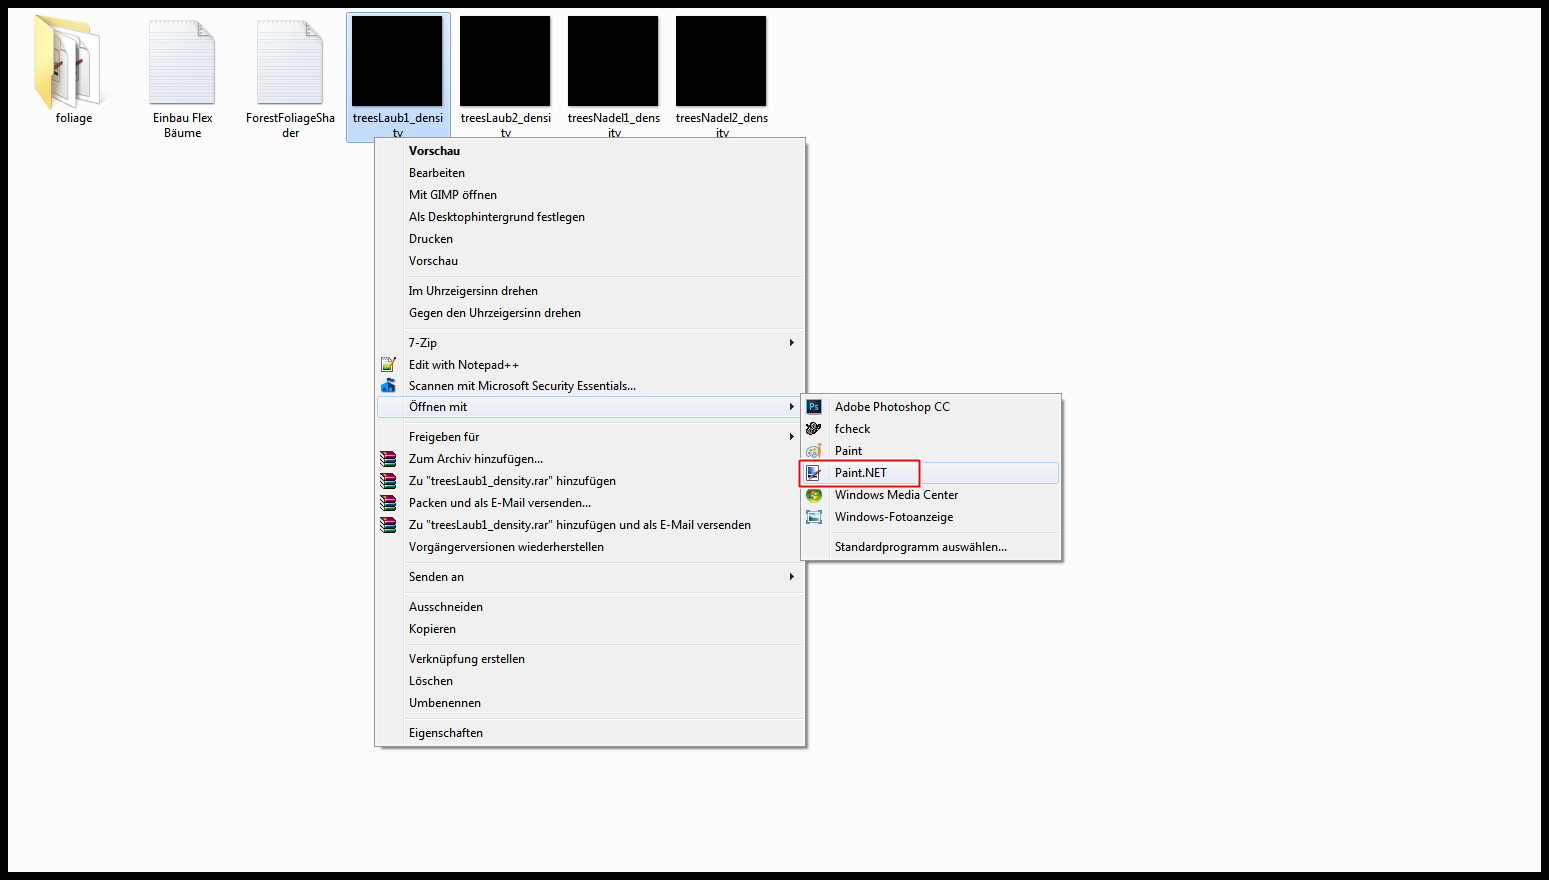The image size is (1549, 880).
Task: Select the Einbau Flex Bäume text file
Action: pos(182,62)
